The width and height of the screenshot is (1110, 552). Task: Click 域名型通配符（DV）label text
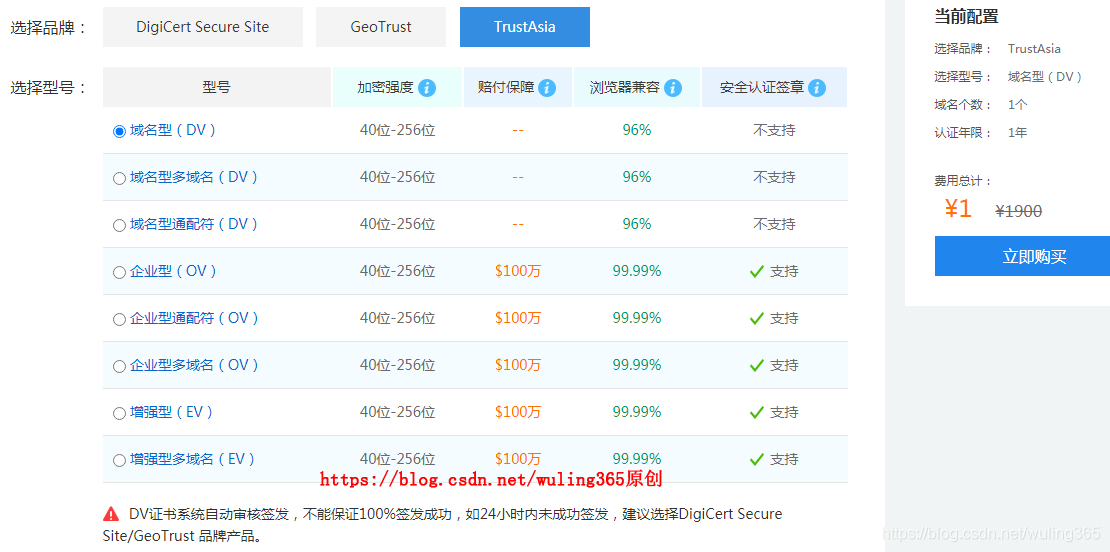tap(195, 224)
